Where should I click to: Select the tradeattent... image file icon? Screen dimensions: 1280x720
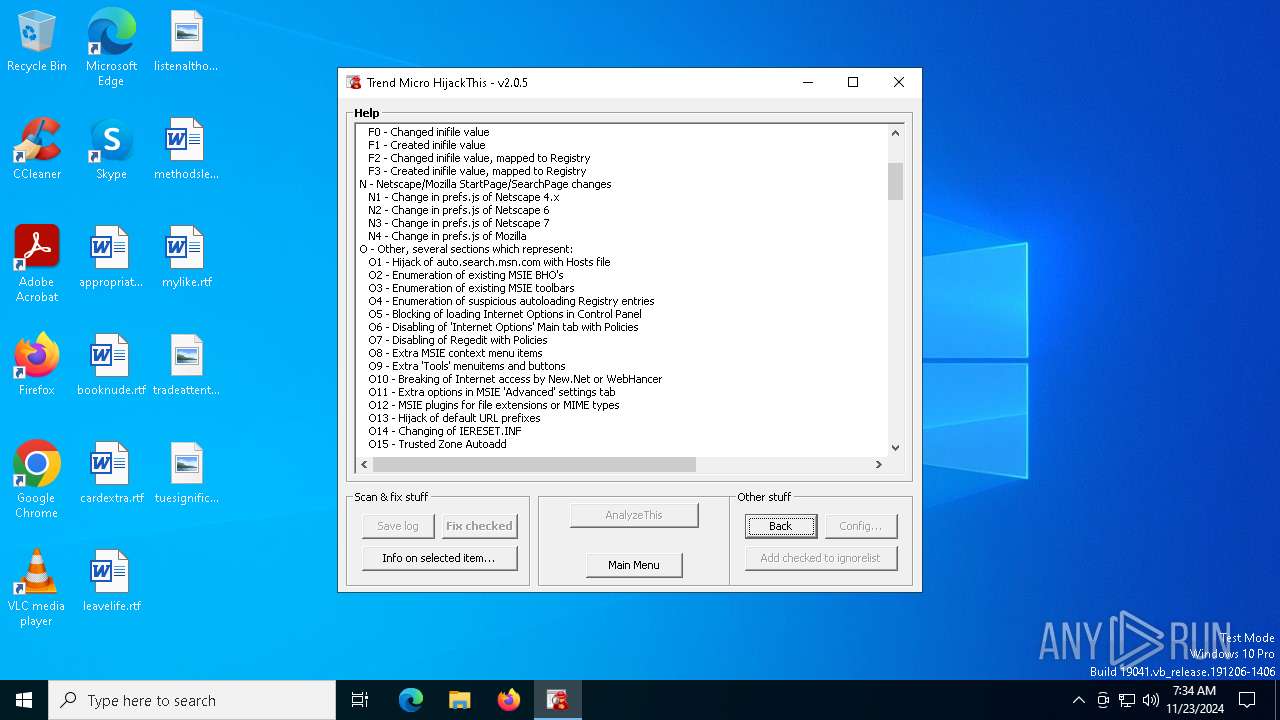point(186,366)
